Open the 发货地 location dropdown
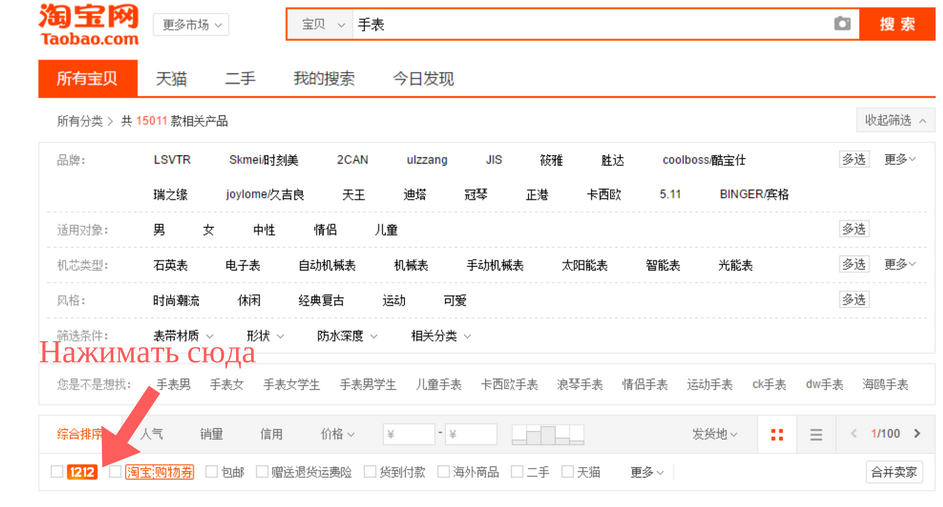 (x=714, y=434)
